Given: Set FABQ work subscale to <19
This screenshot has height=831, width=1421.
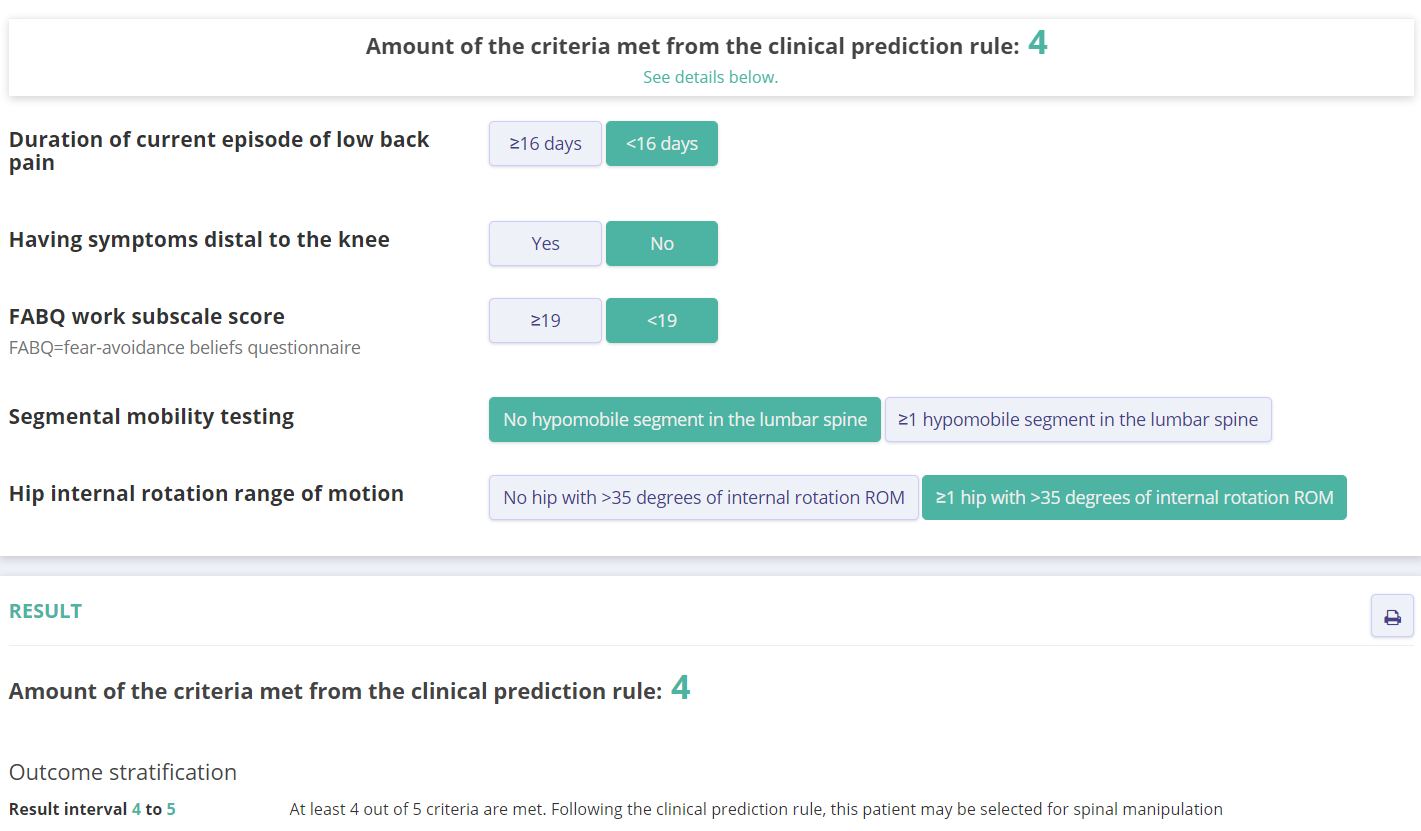Looking at the screenshot, I should pyautogui.click(x=662, y=320).
